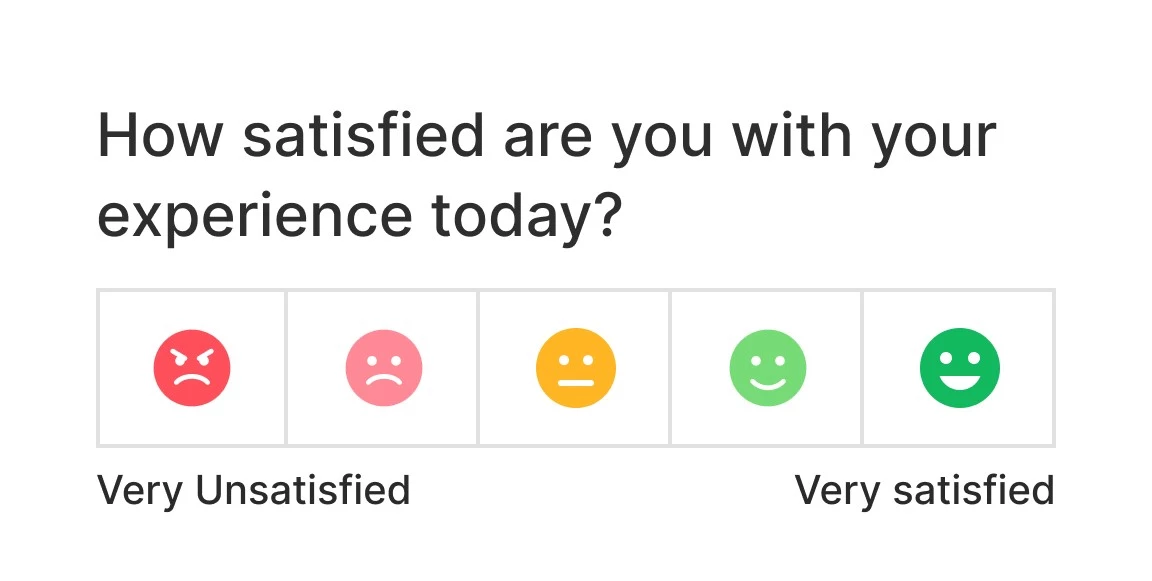Viewport: 1152px width, 581px height.
Task: Click the Very satisfied label
Action: tap(925, 489)
